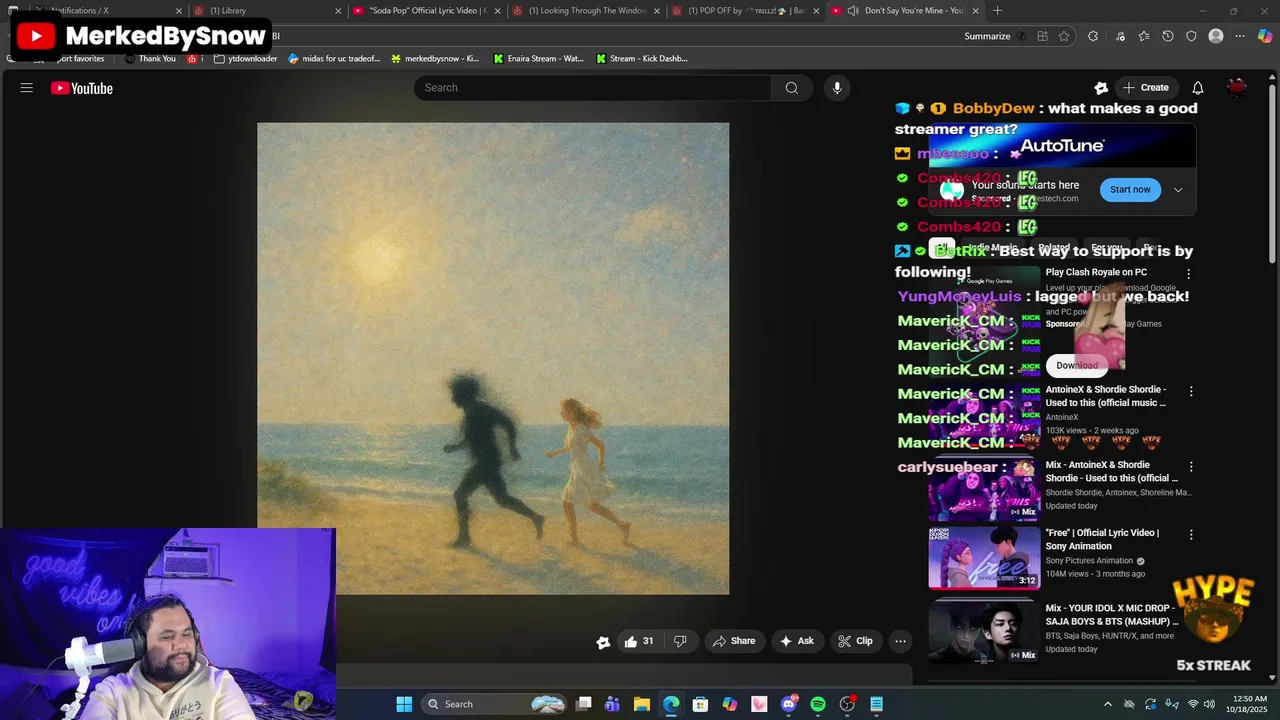Image resolution: width=1280 pixels, height=720 pixels.
Task: Switch to the POP OFF browser tab
Action: [x=746, y=11]
